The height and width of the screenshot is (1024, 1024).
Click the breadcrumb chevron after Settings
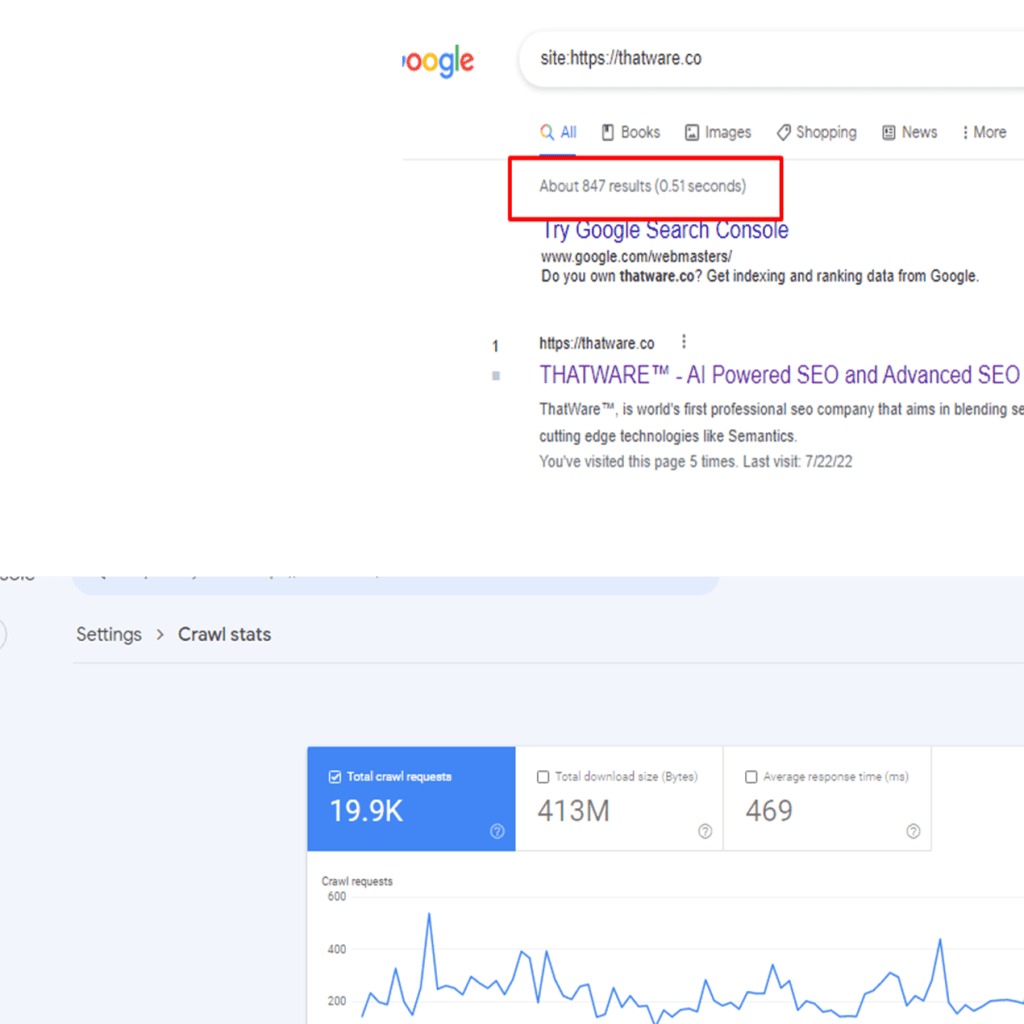pyautogui.click(x=160, y=635)
